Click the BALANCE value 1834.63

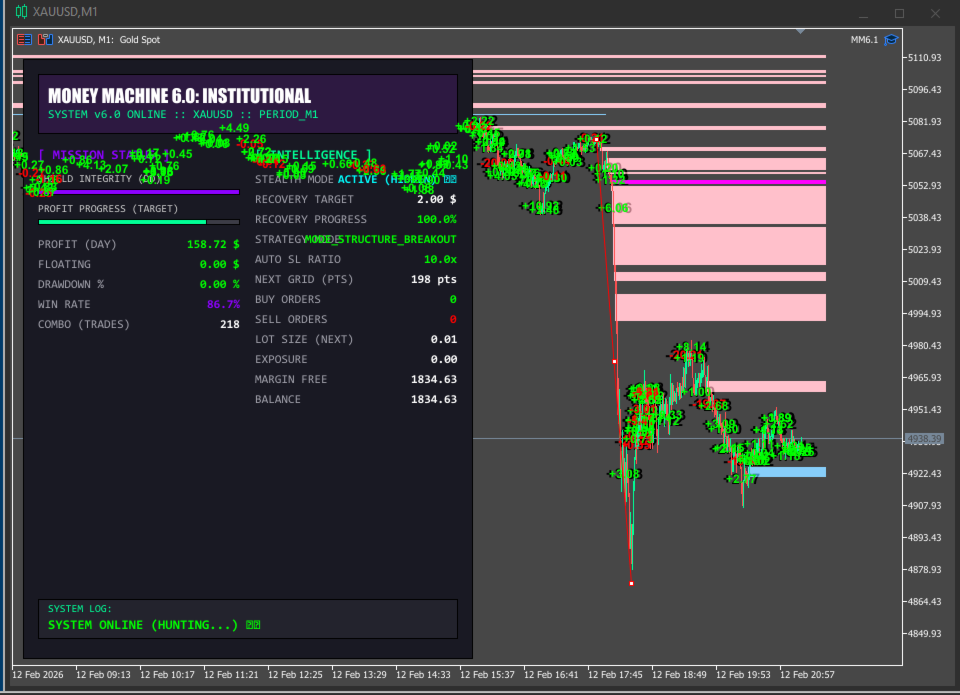pyautogui.click(x=433, y=399)
